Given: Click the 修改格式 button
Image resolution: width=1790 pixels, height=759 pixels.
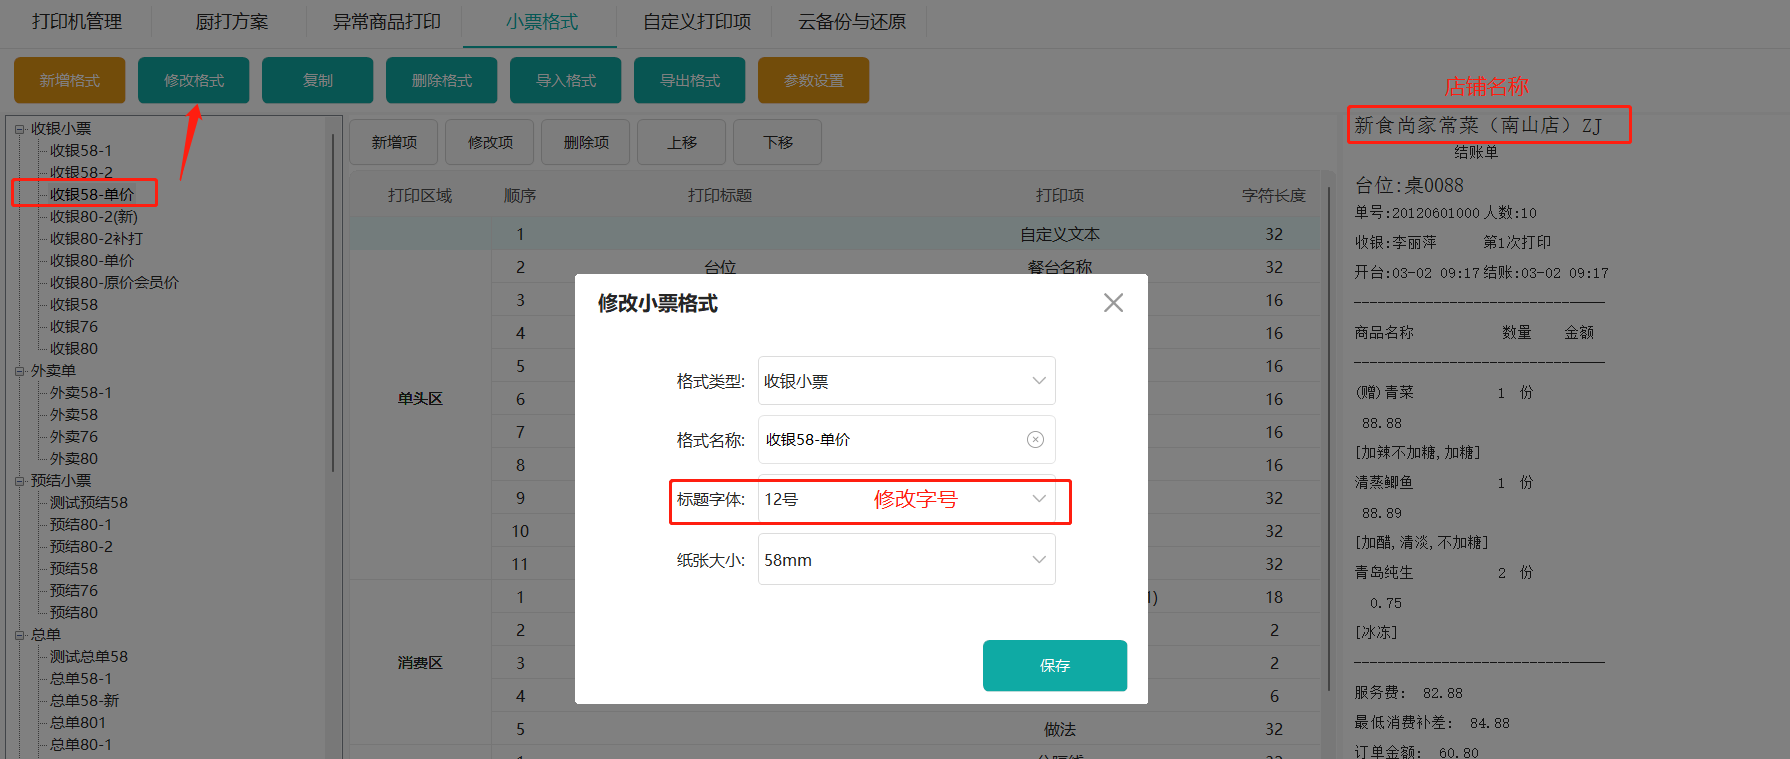Looking at the screenshot, I should pos(194,81).
